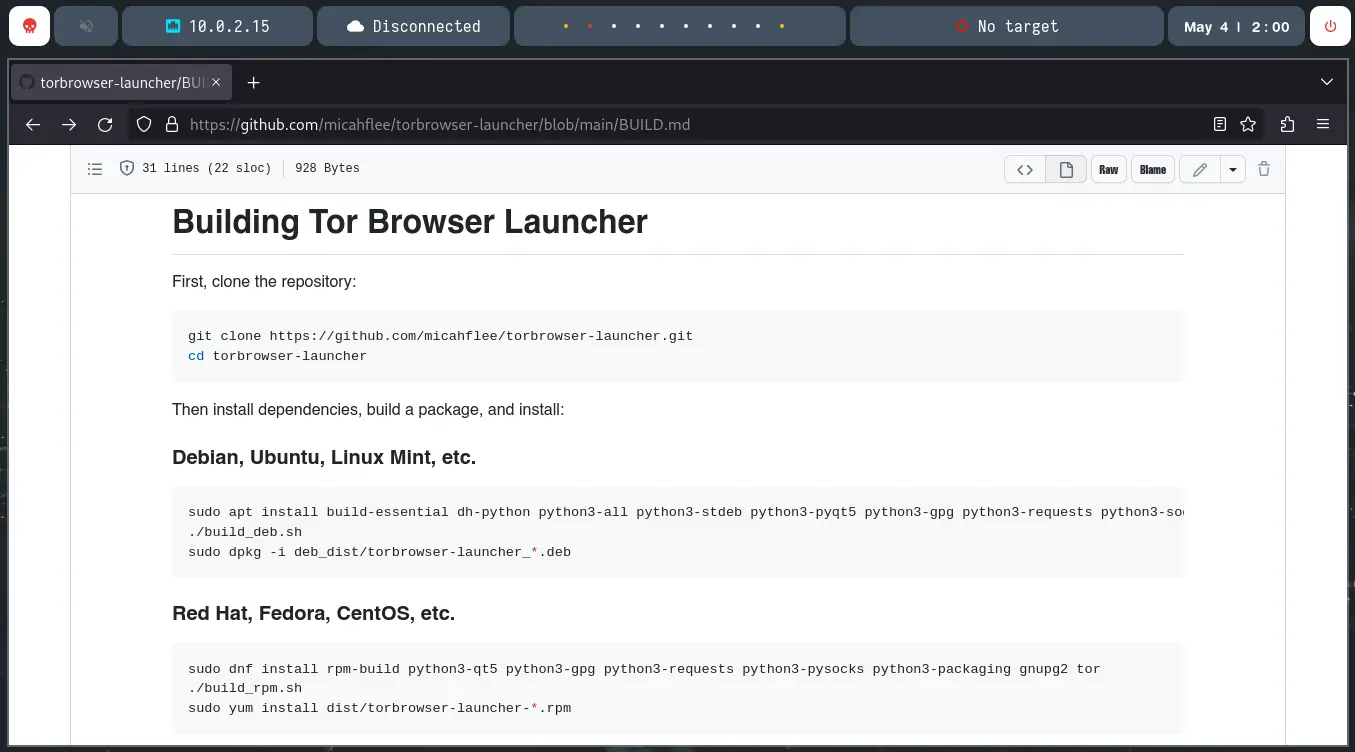Click the sudo dnf install command line
This screenshot has width=1355, height=752.
point(644,669)
